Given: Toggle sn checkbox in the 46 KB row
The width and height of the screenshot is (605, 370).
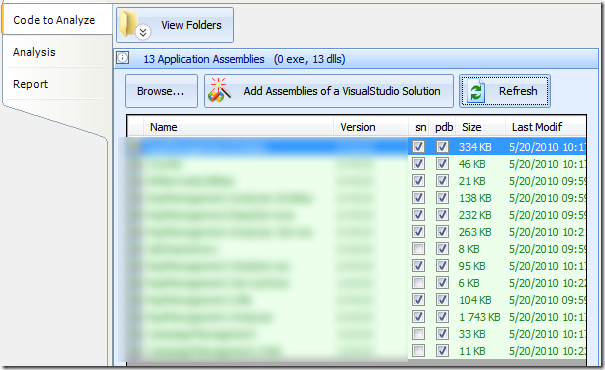Looking at the screenshot, I should pos(418,164).
